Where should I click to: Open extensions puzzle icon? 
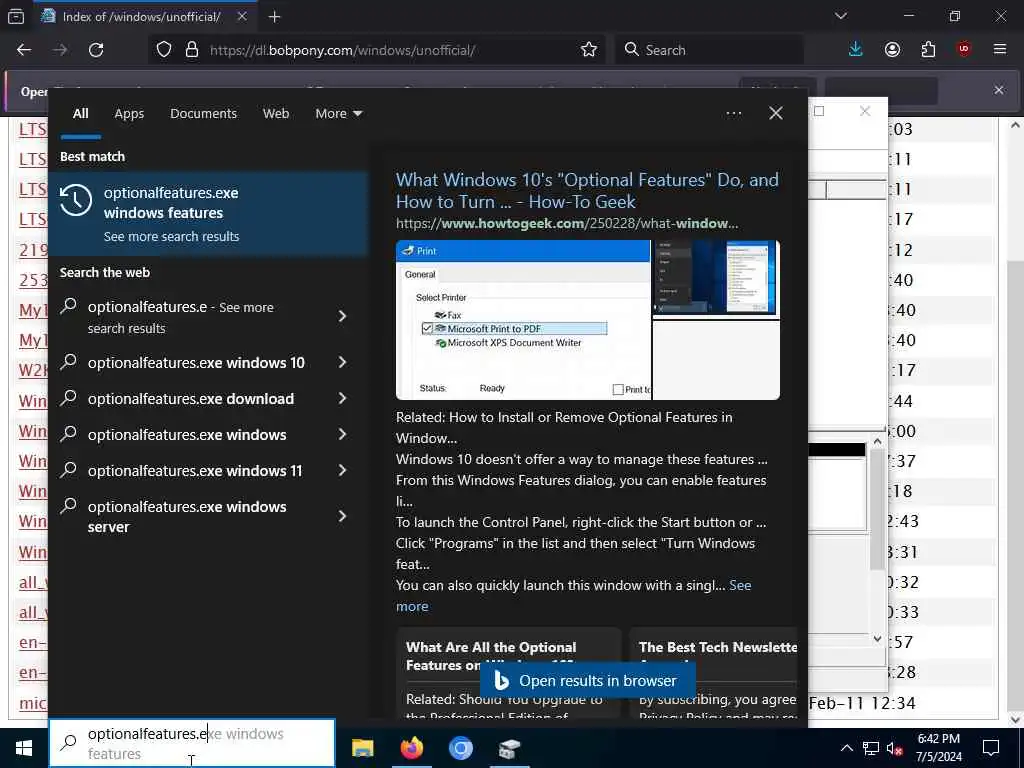928,50
